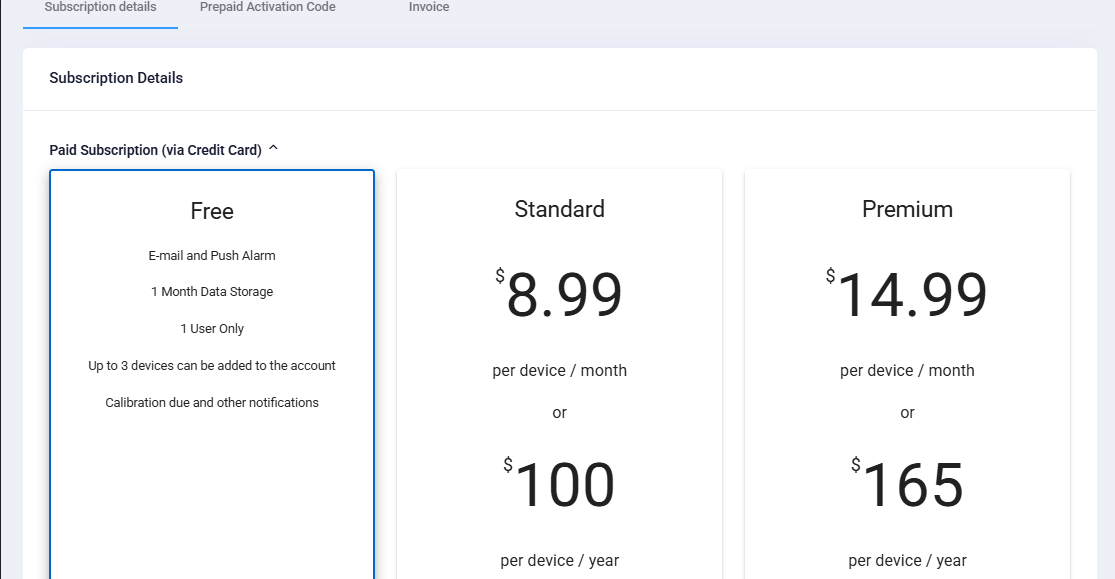Choose the Premium plan title

(x=907, y=209)
